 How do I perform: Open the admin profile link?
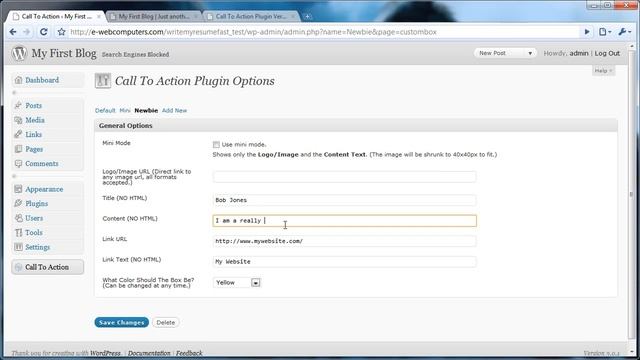pyautogui.click(x=579, y=53)
